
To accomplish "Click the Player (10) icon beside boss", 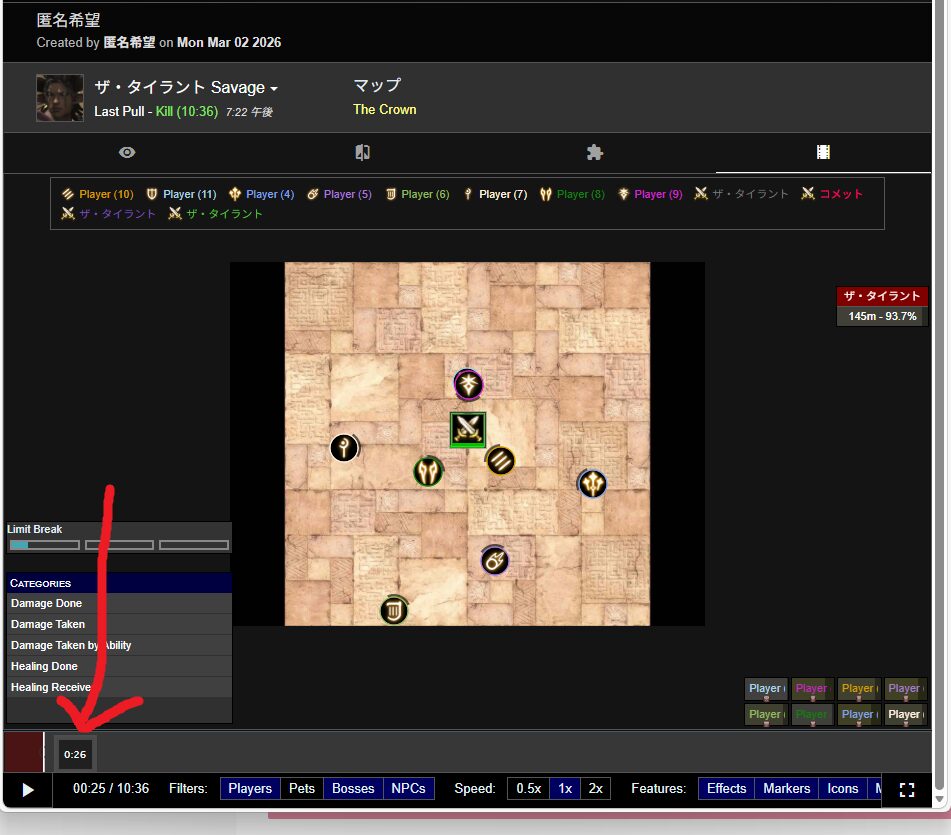I will (x=500, y=460).
